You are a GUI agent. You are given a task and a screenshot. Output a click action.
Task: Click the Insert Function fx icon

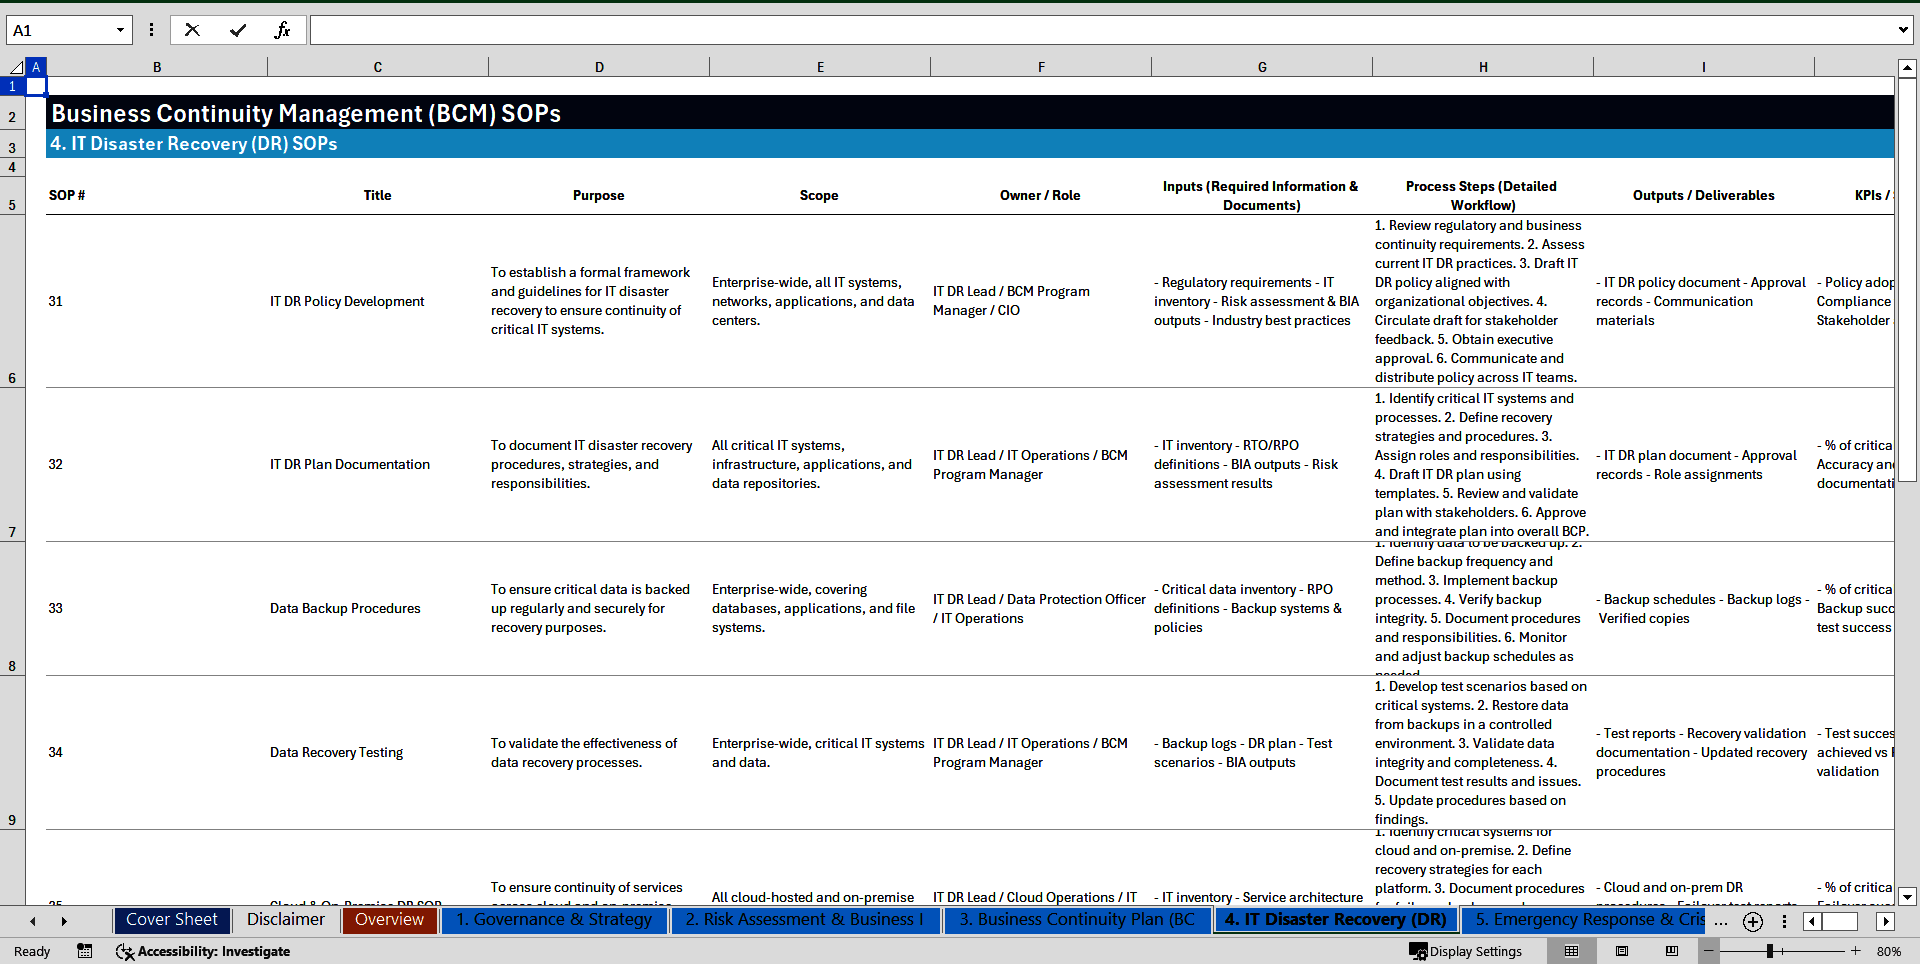[282, 30]
